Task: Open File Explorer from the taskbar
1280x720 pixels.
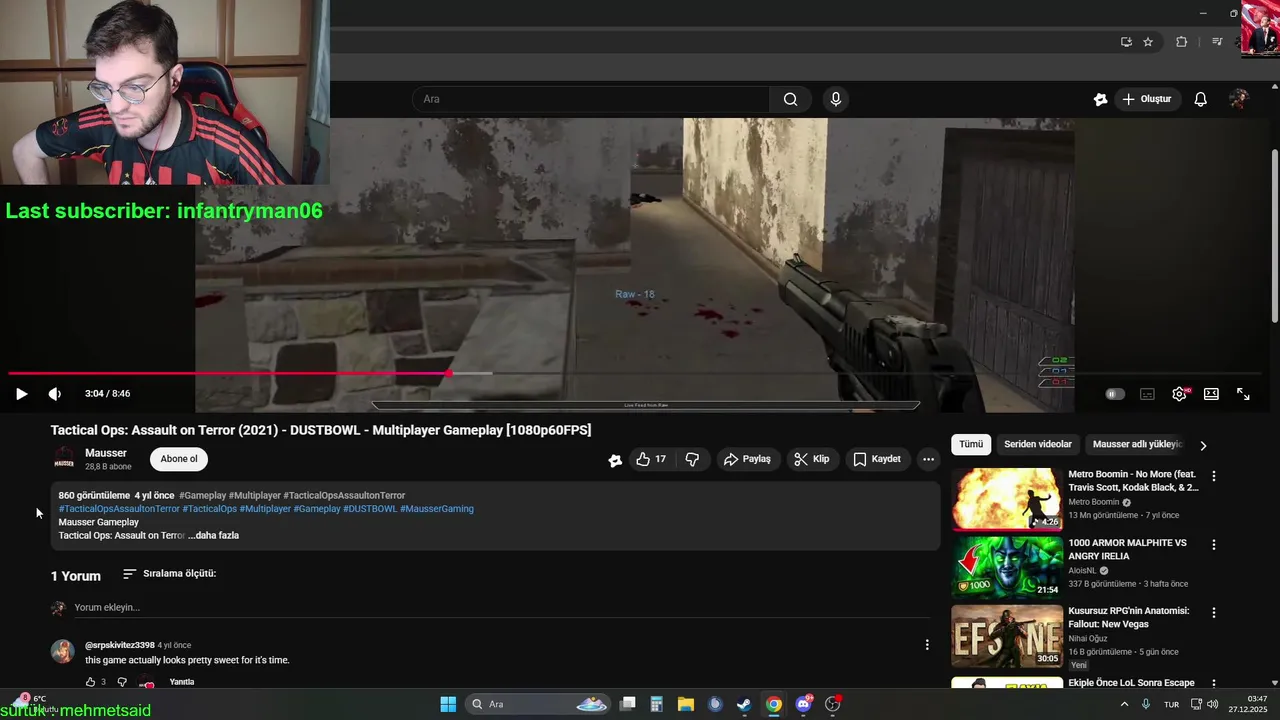Action: [x=686, y=704]
